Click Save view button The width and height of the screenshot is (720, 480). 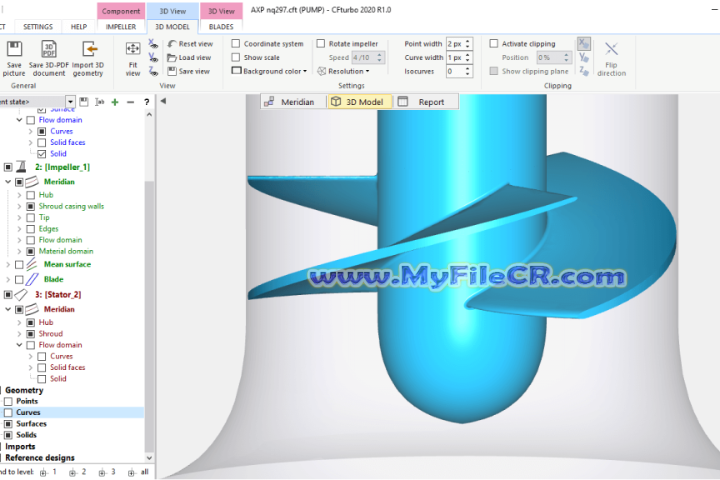(x=189, y=71)
